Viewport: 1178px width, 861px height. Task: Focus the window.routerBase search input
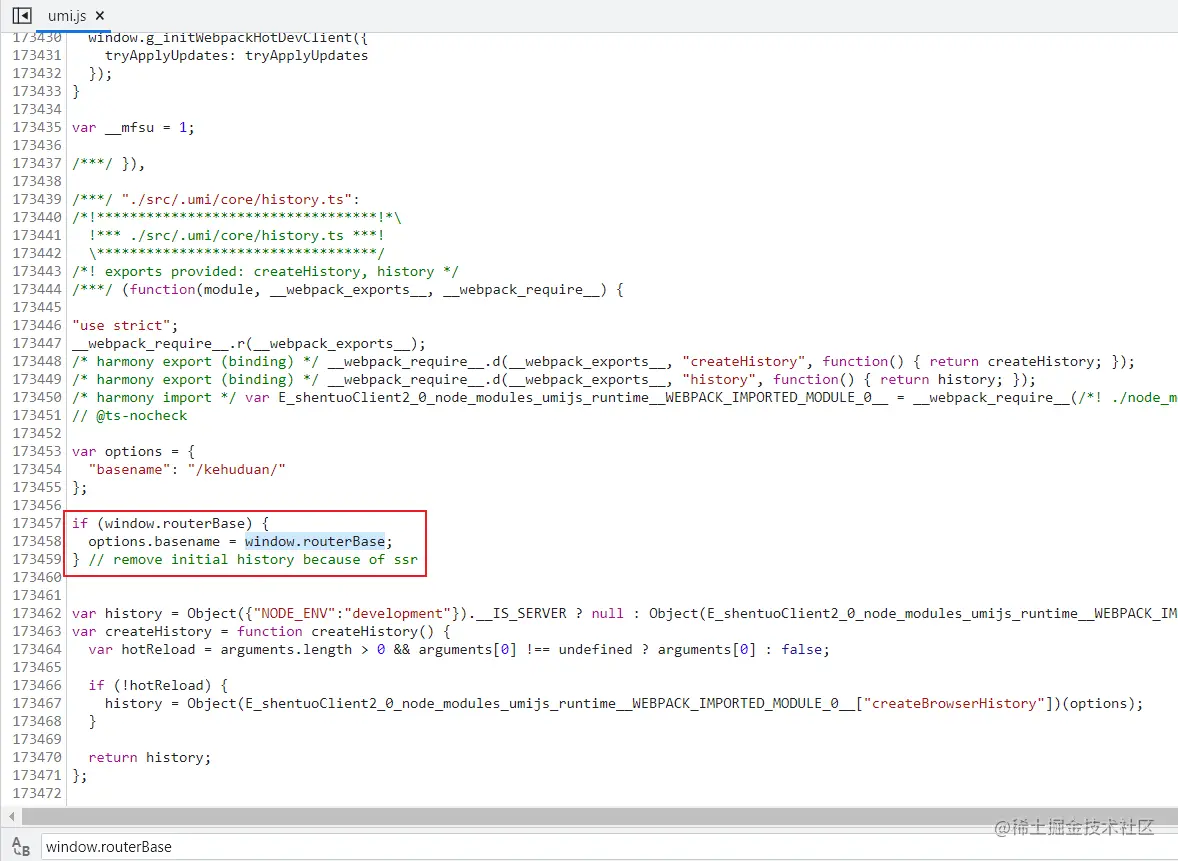607,847
